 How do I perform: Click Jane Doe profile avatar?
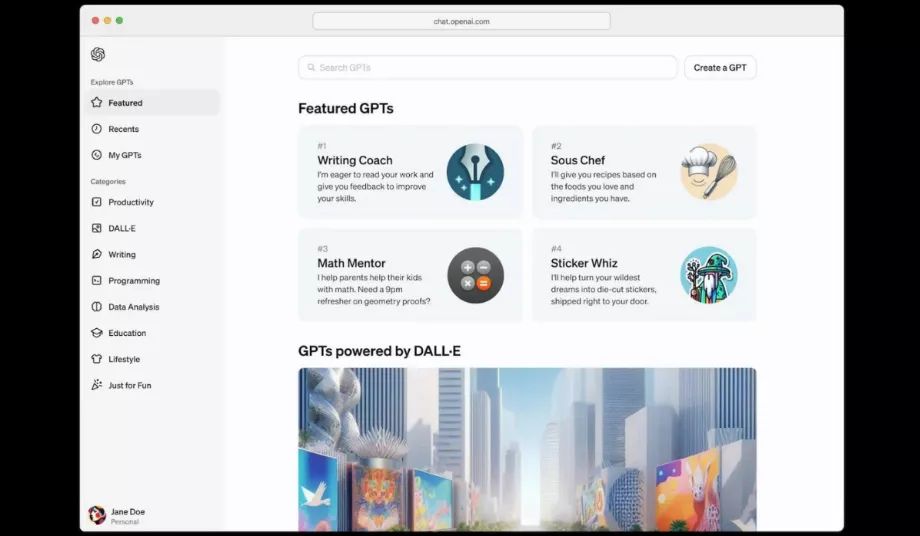point(97,515)
